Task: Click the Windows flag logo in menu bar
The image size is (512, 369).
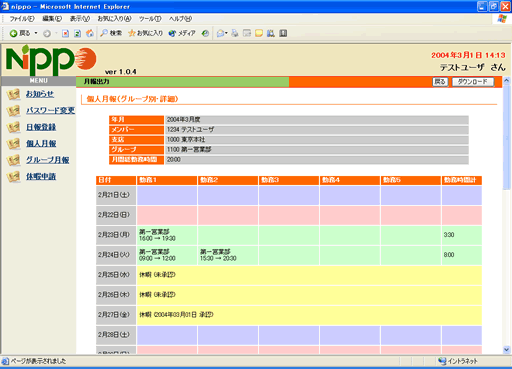Action: (x=502, y=19)
